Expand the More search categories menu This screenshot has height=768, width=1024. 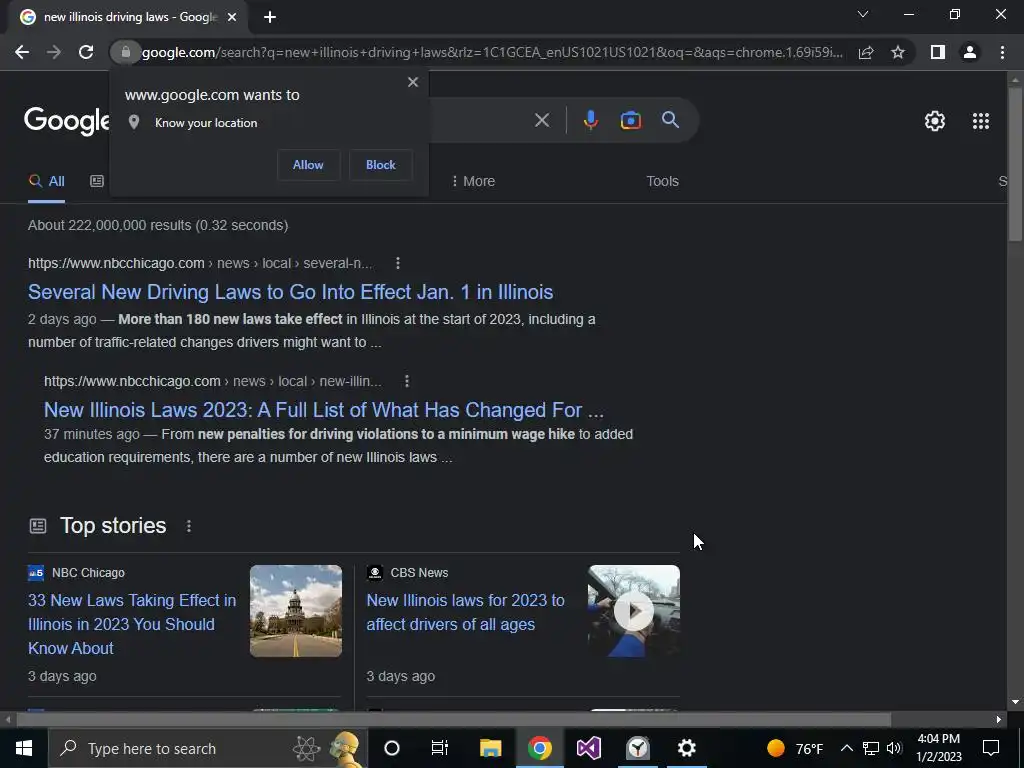pyautogui.click(x=473, y=182)
